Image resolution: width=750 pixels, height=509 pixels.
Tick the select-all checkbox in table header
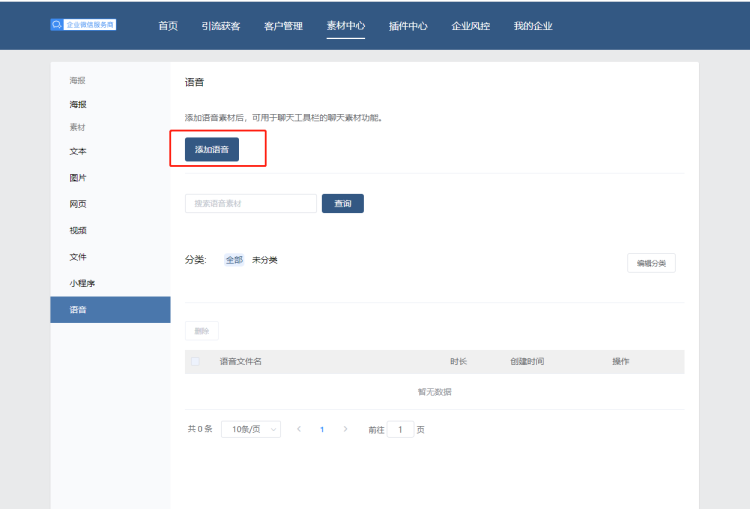(x=195, y=361)
